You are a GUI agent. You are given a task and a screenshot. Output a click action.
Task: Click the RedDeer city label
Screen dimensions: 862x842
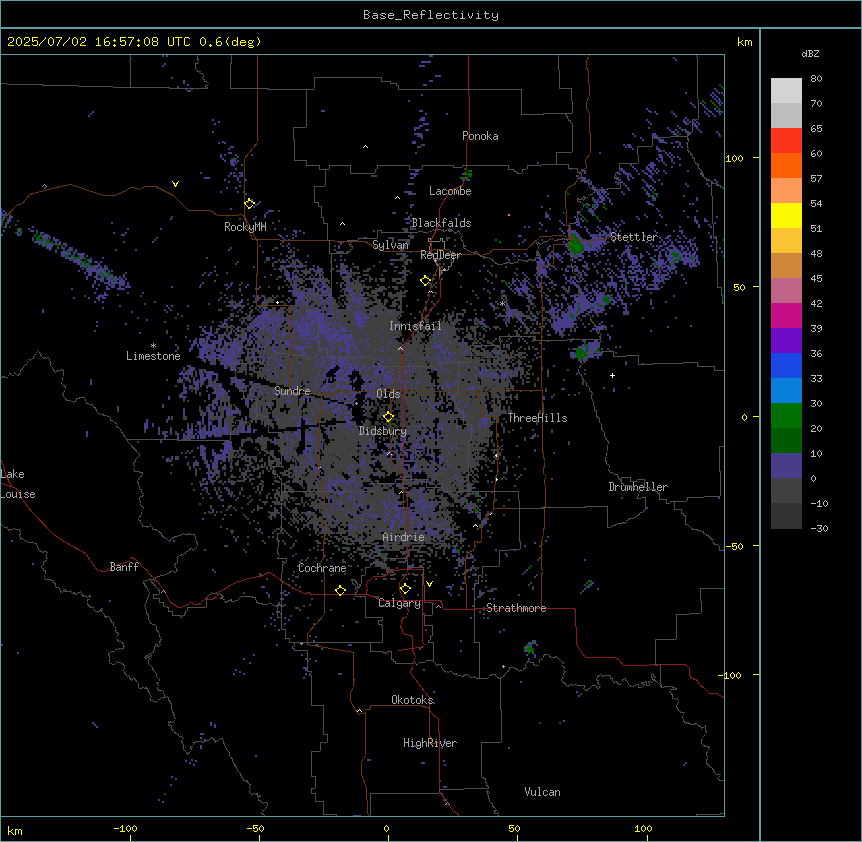point(440,255)
